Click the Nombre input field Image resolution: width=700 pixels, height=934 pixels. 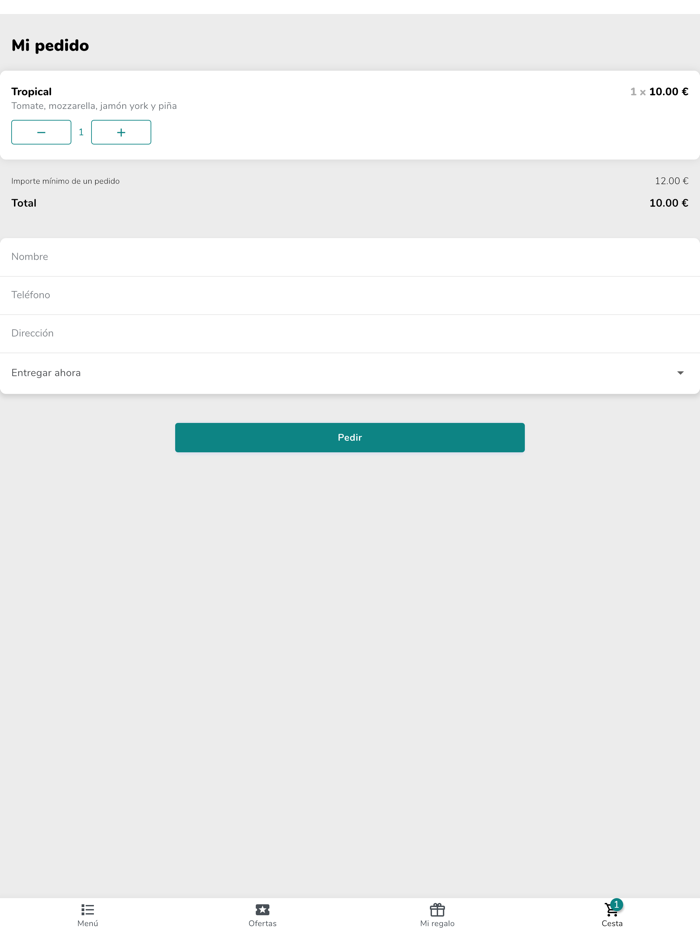pos(350,257)
